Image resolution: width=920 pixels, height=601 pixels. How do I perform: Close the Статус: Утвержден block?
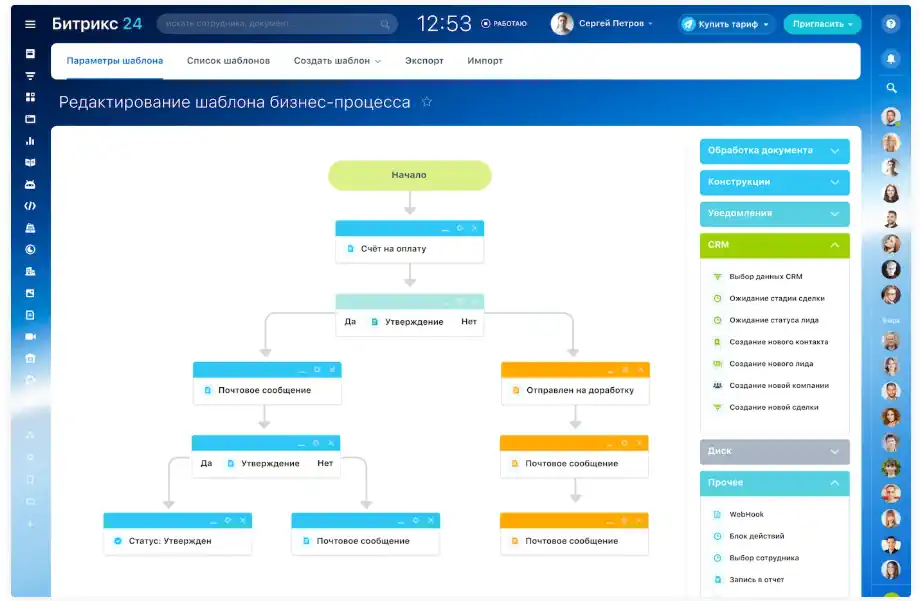tap(242, 521)
